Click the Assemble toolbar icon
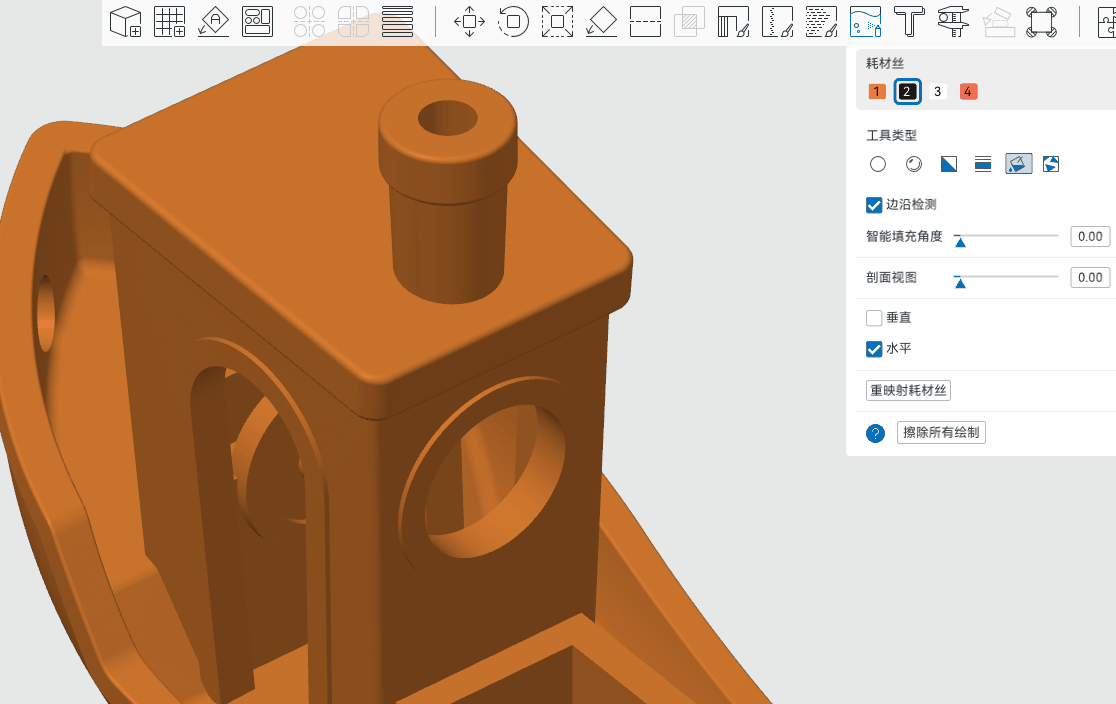This screenshot has width=1116, height=704. [x=997, y=21]
